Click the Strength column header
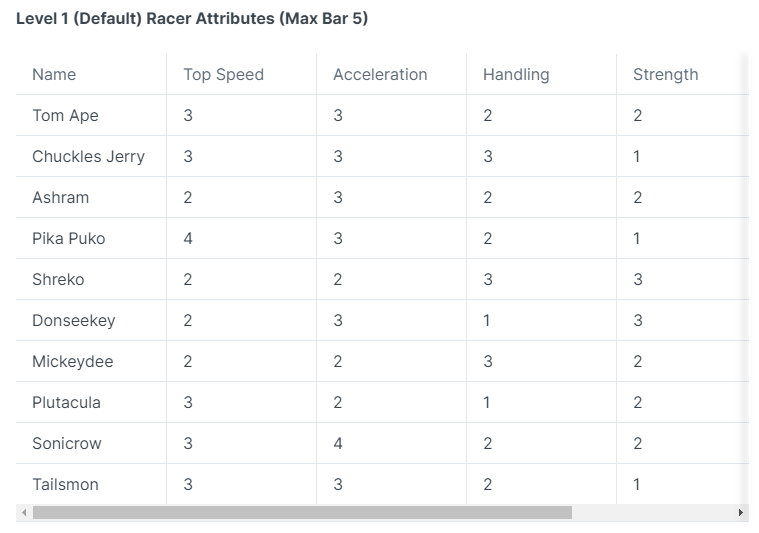759x533 pixels. (x=683, y=75)
